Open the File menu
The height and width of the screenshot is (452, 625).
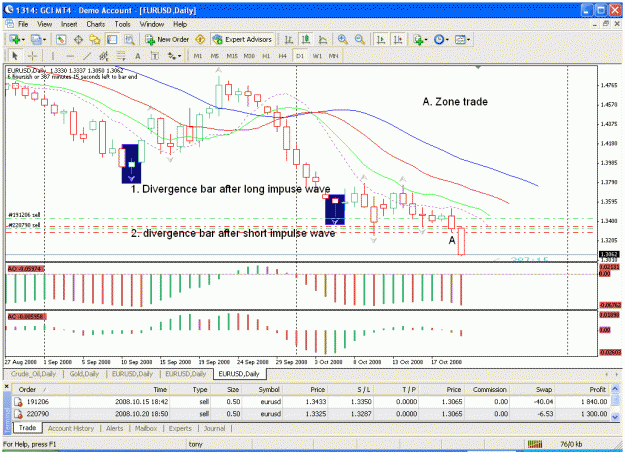pyautogui.click(x=23, y=24)
